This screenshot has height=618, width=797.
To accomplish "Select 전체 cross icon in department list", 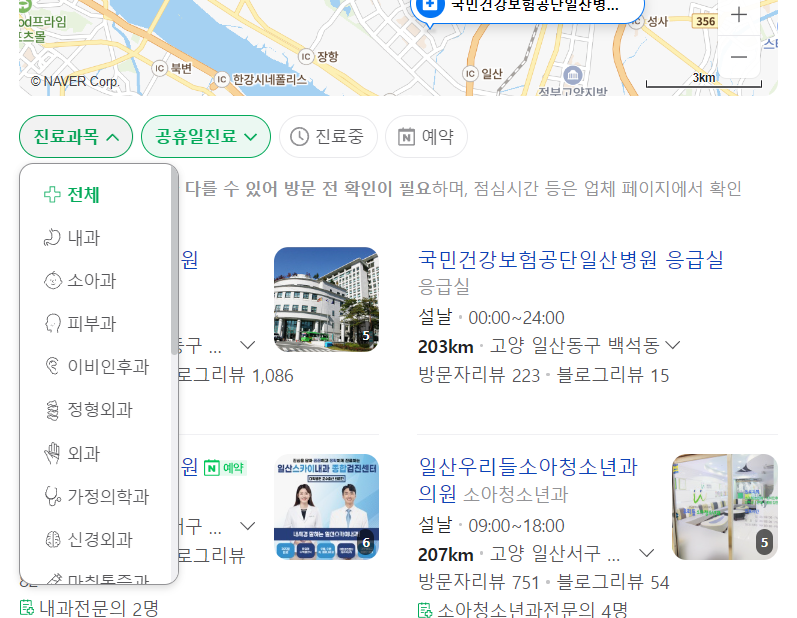I will [x=52, y=195].
